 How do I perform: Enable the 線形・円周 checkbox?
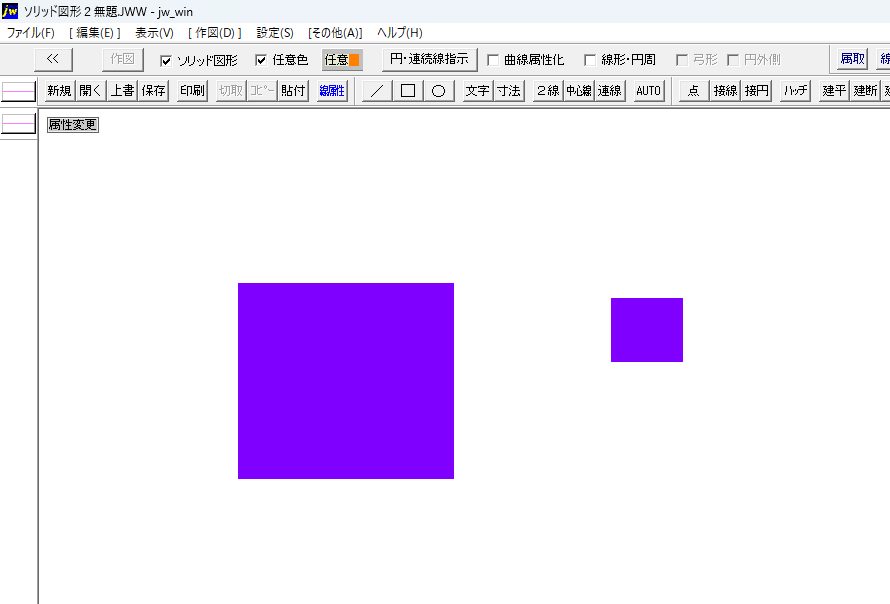(x=590, y=60)
